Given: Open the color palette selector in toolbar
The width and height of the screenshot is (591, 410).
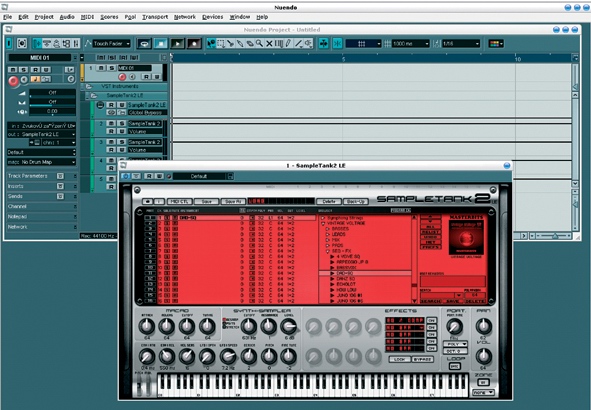Looking at the screenshot, I should [496, 44].
